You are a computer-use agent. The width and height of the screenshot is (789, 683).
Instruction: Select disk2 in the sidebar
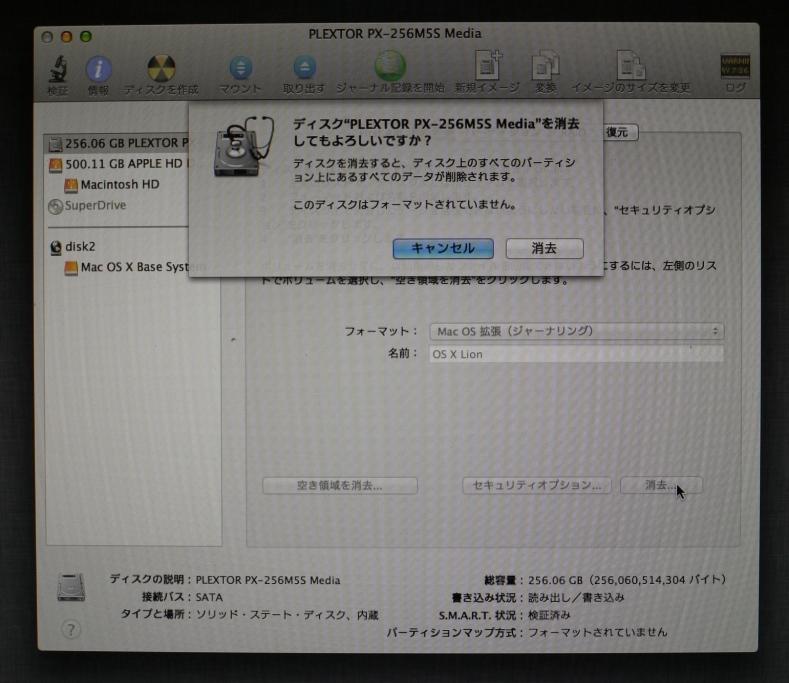coord(73,247)
